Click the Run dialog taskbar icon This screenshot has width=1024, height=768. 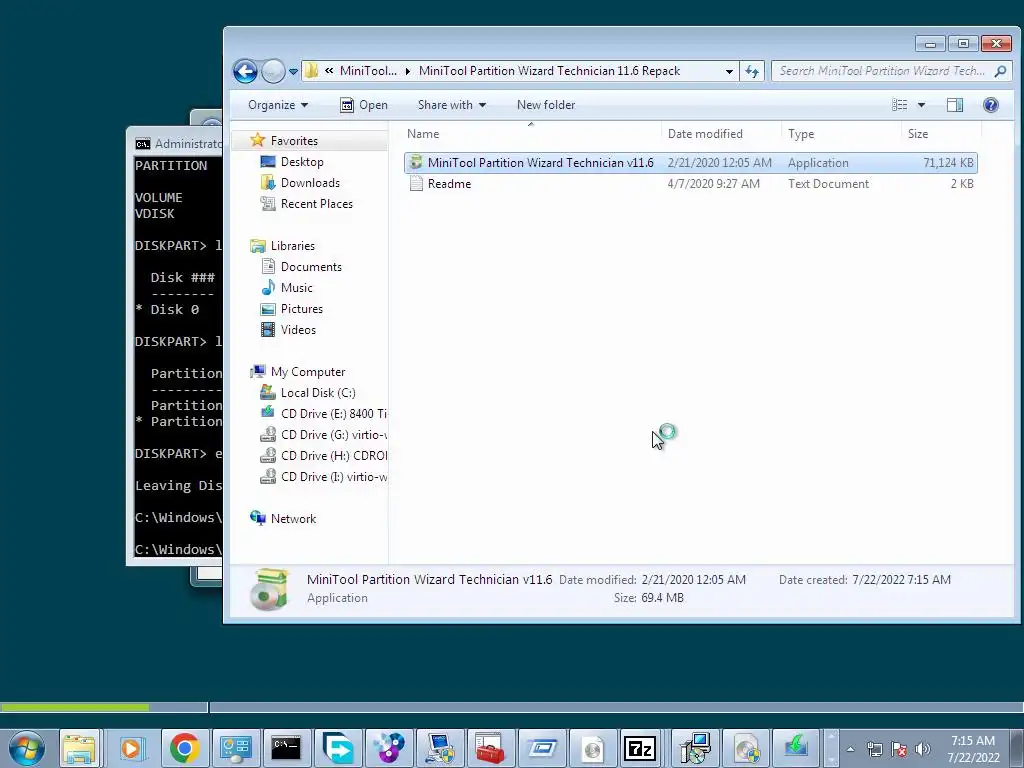(x=542, y=748)
